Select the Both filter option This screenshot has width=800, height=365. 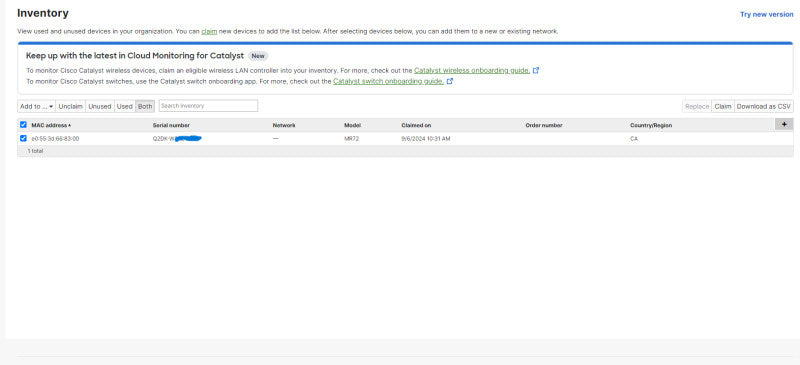145,106
